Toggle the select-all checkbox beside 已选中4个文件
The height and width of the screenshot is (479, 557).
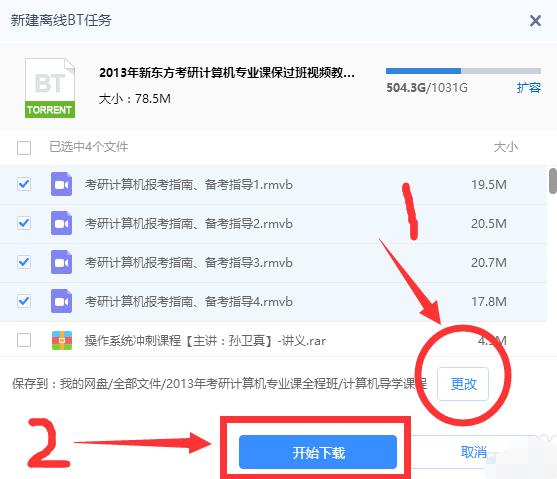tap(24, 147)
